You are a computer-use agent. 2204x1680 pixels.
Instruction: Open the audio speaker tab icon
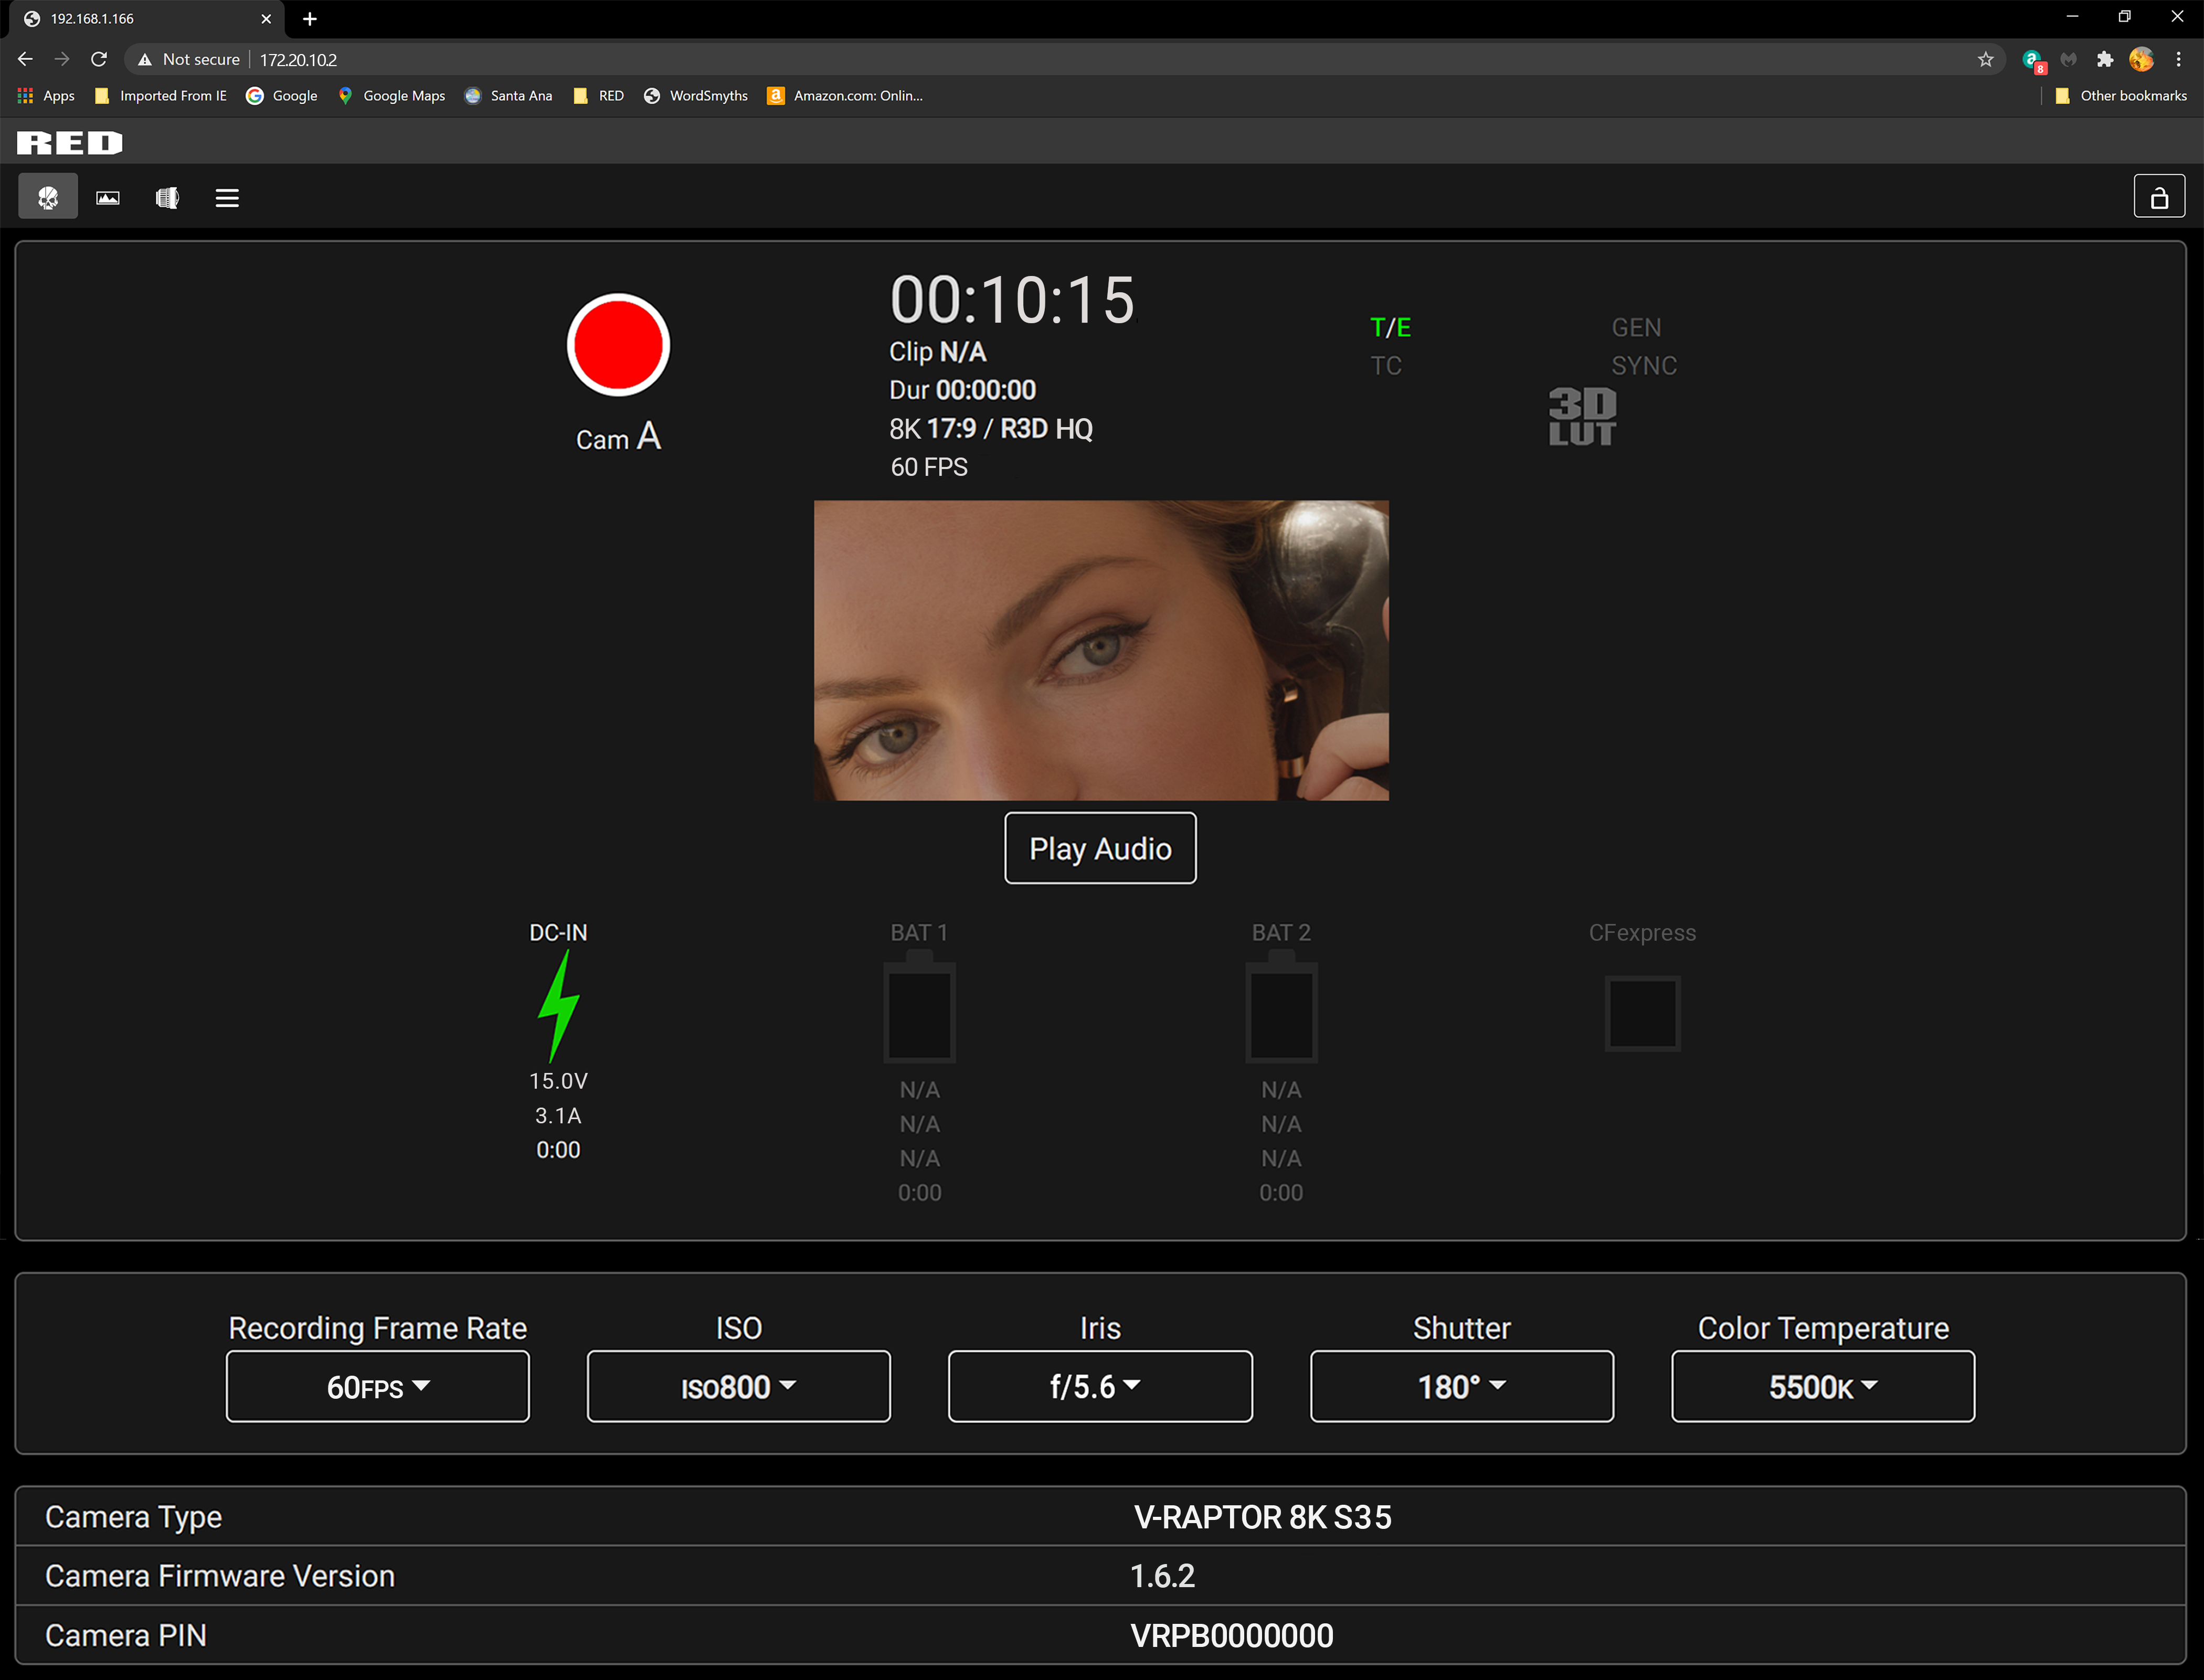coord(167,197)
